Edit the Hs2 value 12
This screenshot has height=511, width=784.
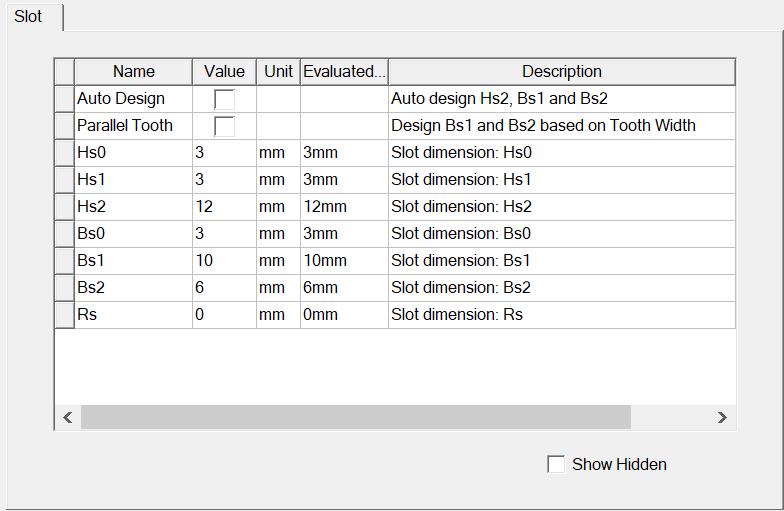(224, 206)
